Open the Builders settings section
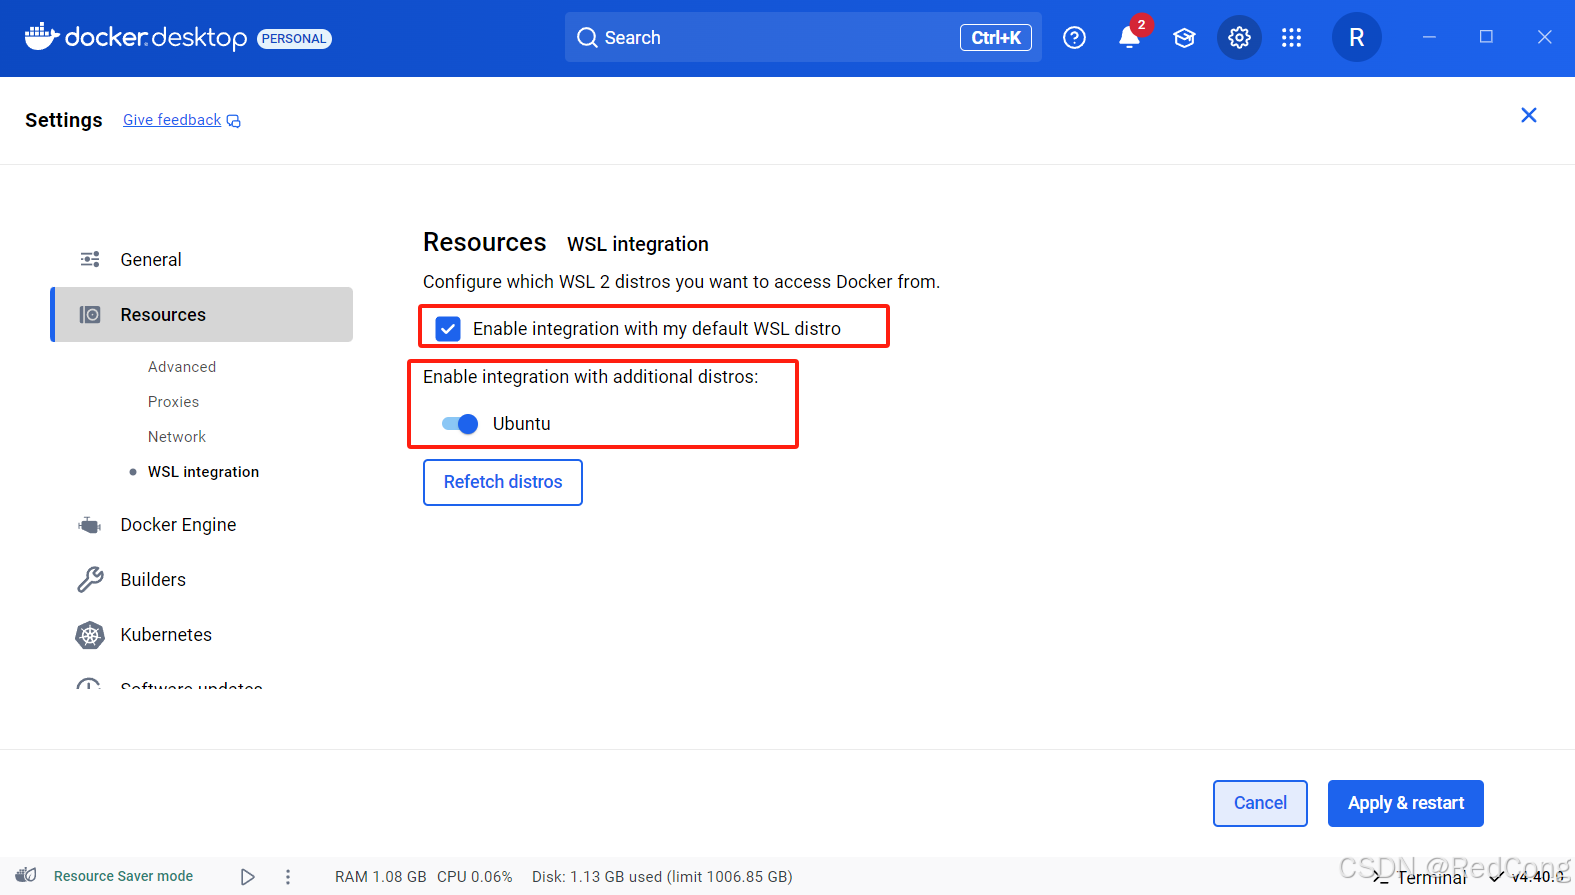1575x895 pixels. (x=153, y=580)
